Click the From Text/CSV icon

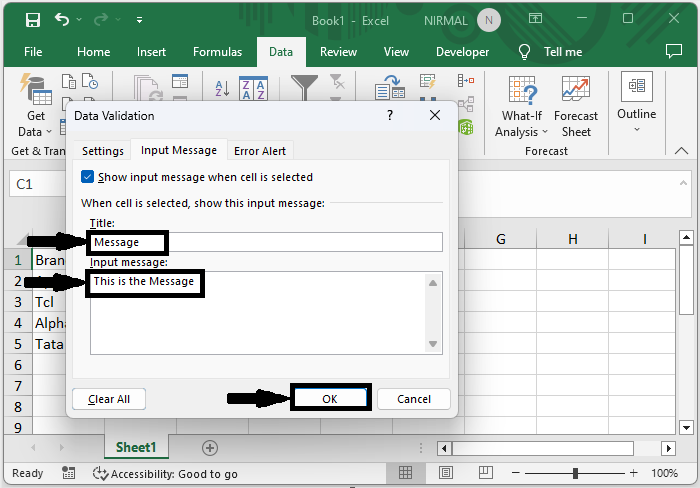(x=68, y=81)
